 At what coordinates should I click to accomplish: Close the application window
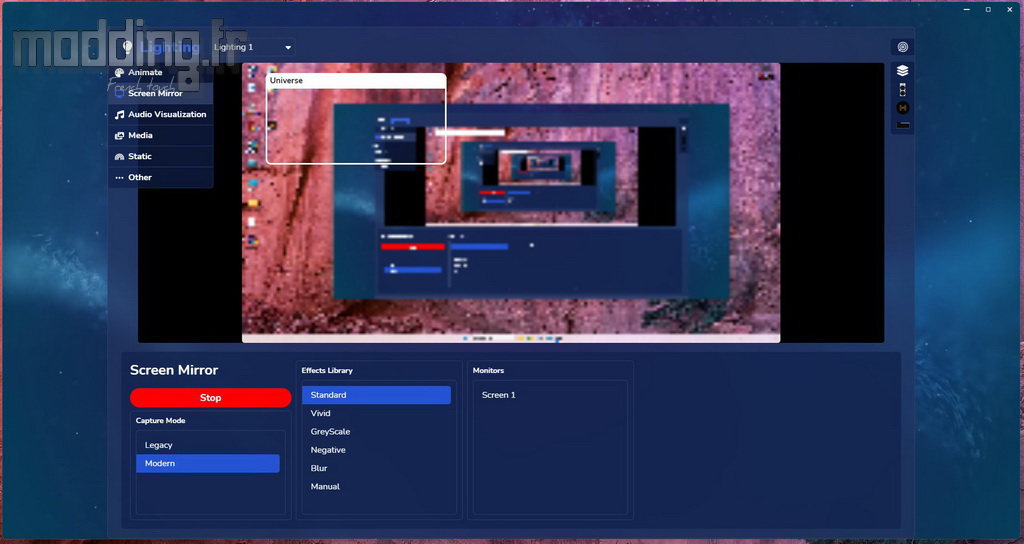tap(1010, 9)
